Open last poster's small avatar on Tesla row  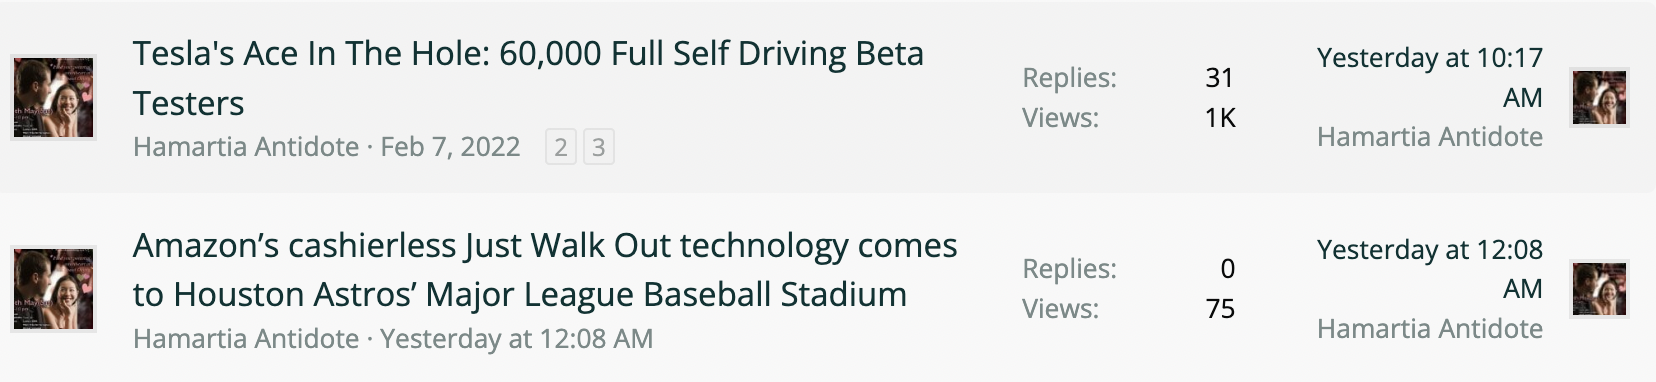[x=1599, y=97]
